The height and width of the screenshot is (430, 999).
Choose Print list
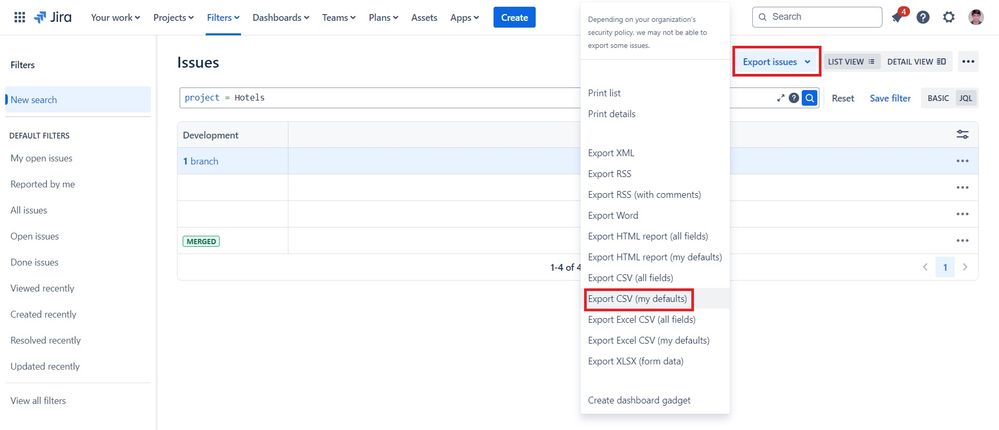(x=654, y=93)
